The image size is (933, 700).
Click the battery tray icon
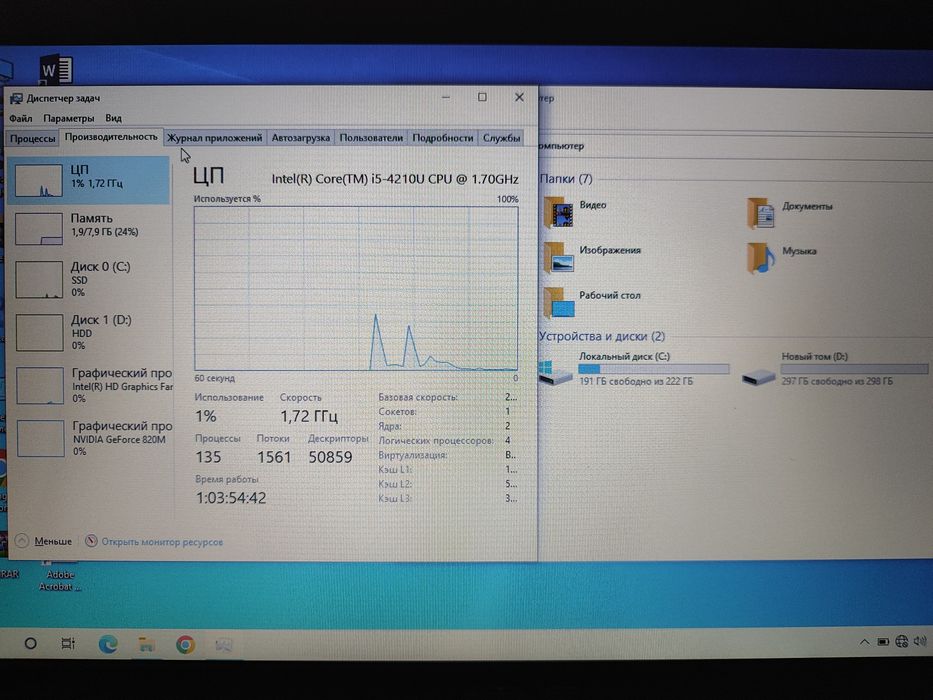point(883,642)
